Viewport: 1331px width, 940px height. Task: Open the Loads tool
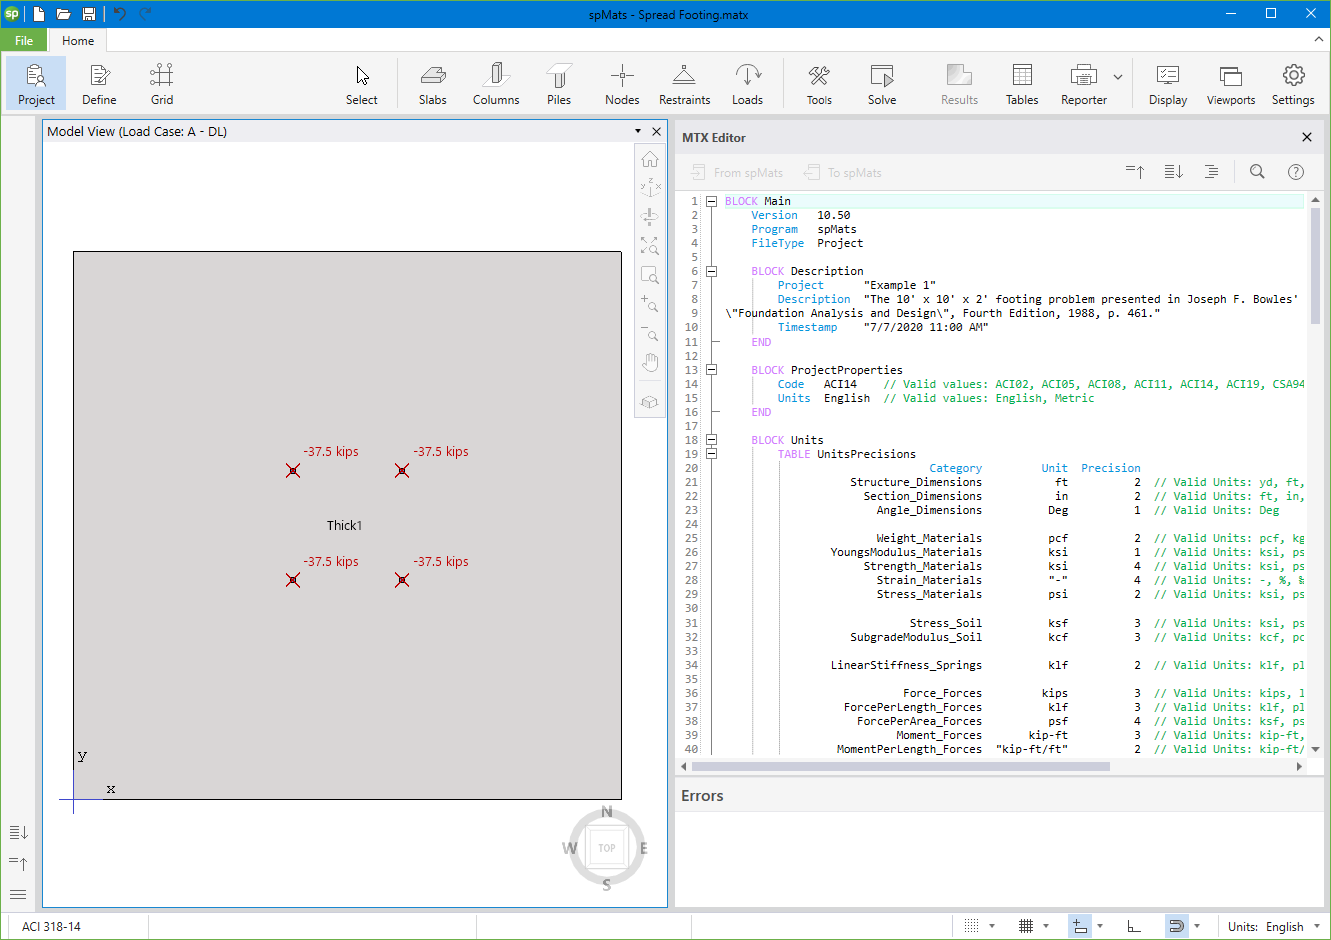[748, 83]
